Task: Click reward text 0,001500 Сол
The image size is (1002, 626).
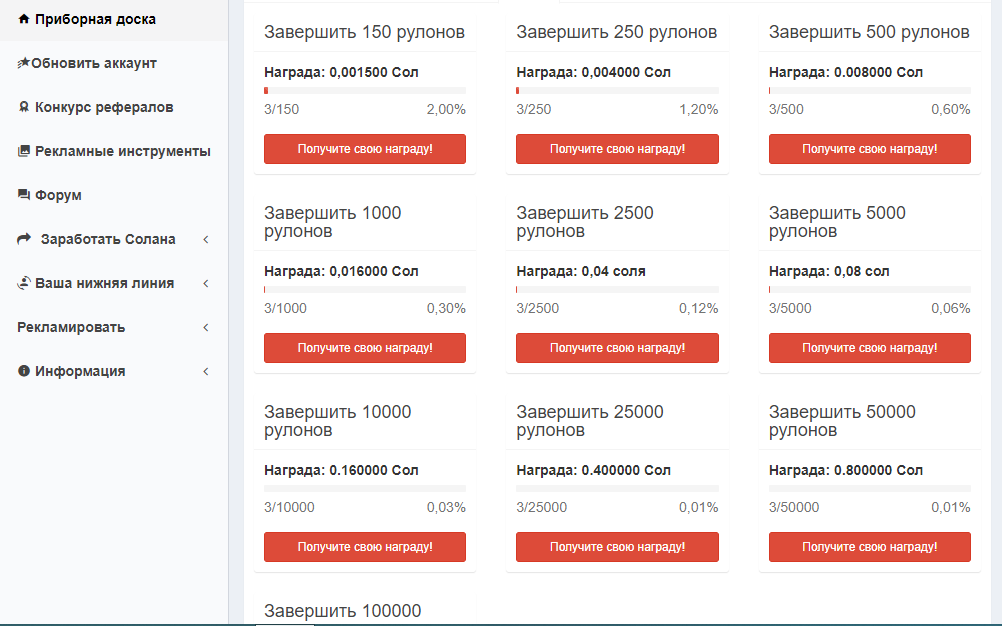Action: (x=374, y=72)
